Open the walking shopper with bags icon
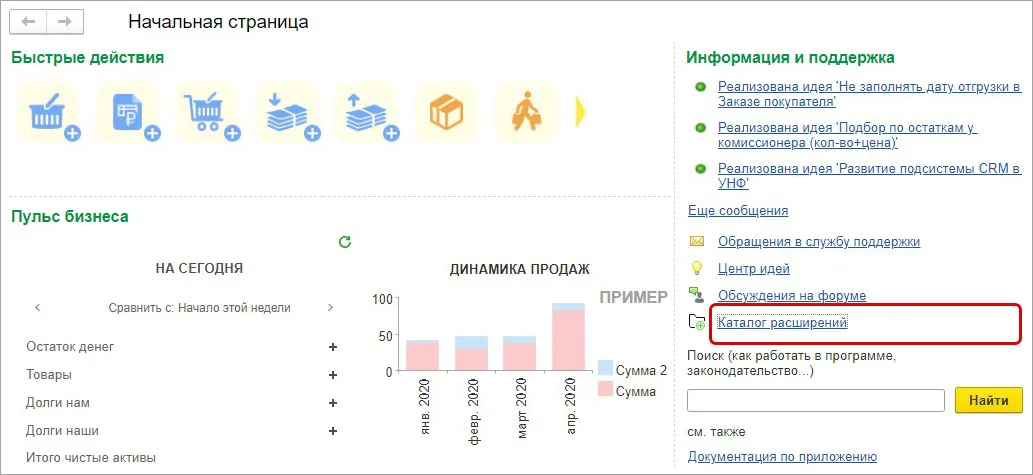Screen dimensions: 1033x475 (526, 113)
